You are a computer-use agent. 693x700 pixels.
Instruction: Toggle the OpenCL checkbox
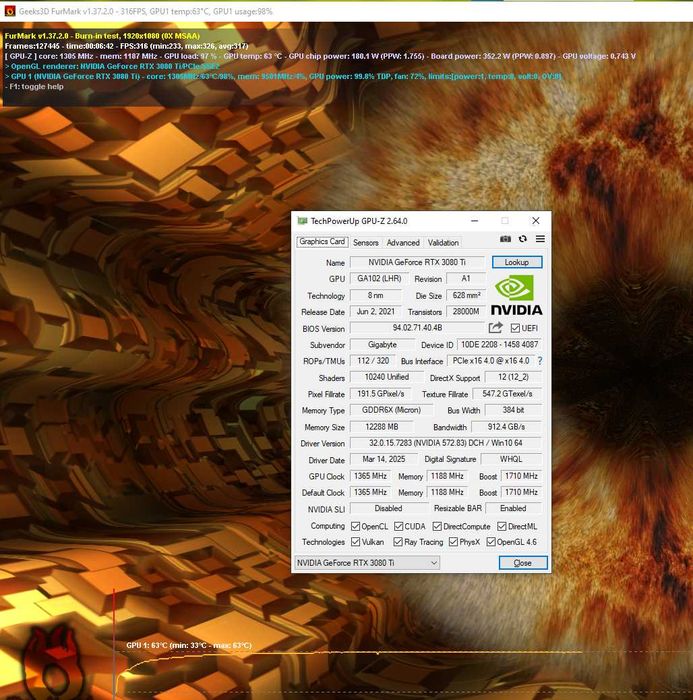tap(355, 526)
